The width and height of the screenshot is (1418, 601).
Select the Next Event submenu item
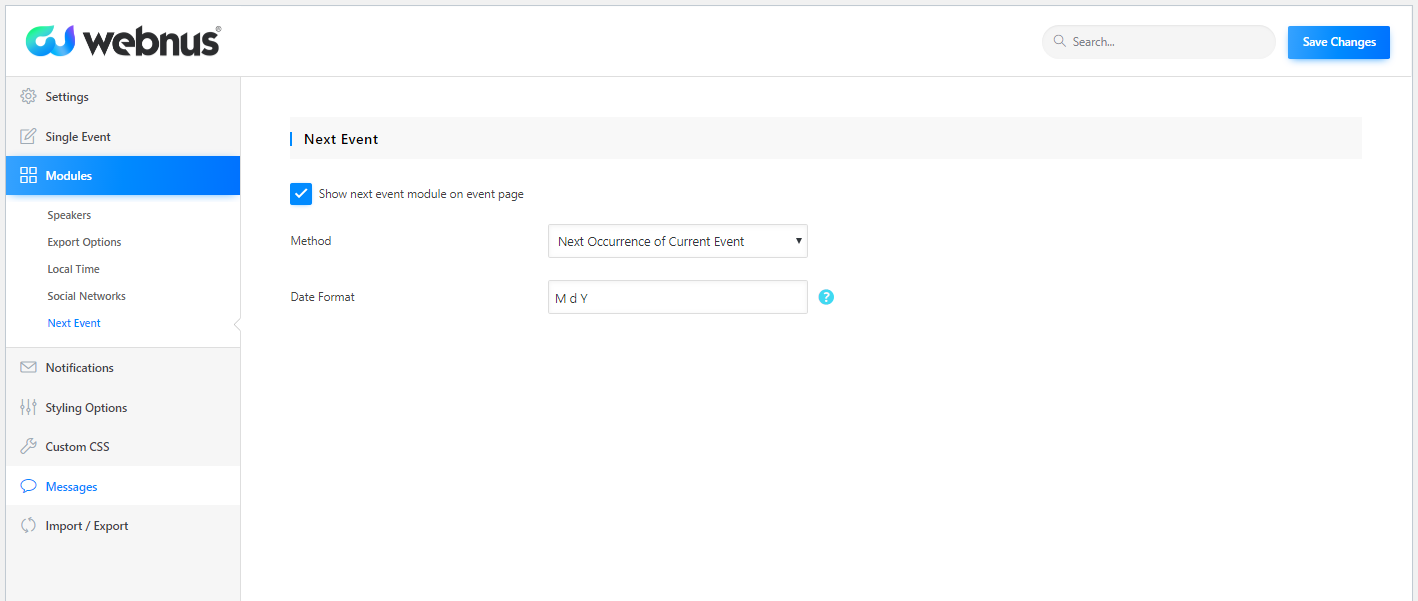point(74,323)
